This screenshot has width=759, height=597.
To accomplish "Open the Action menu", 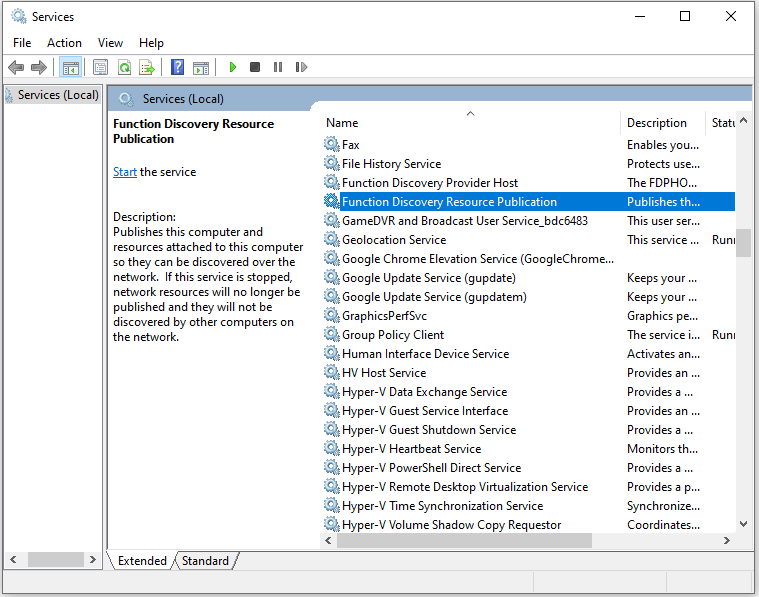I will (x=64, y=43).
